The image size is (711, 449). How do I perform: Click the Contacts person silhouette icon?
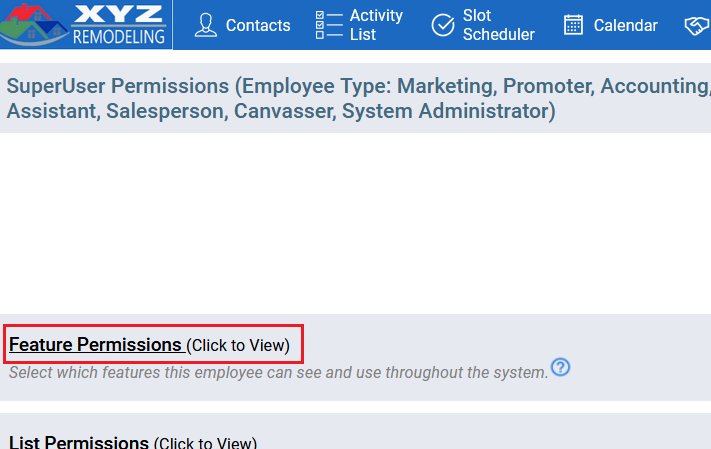[206, 25]
